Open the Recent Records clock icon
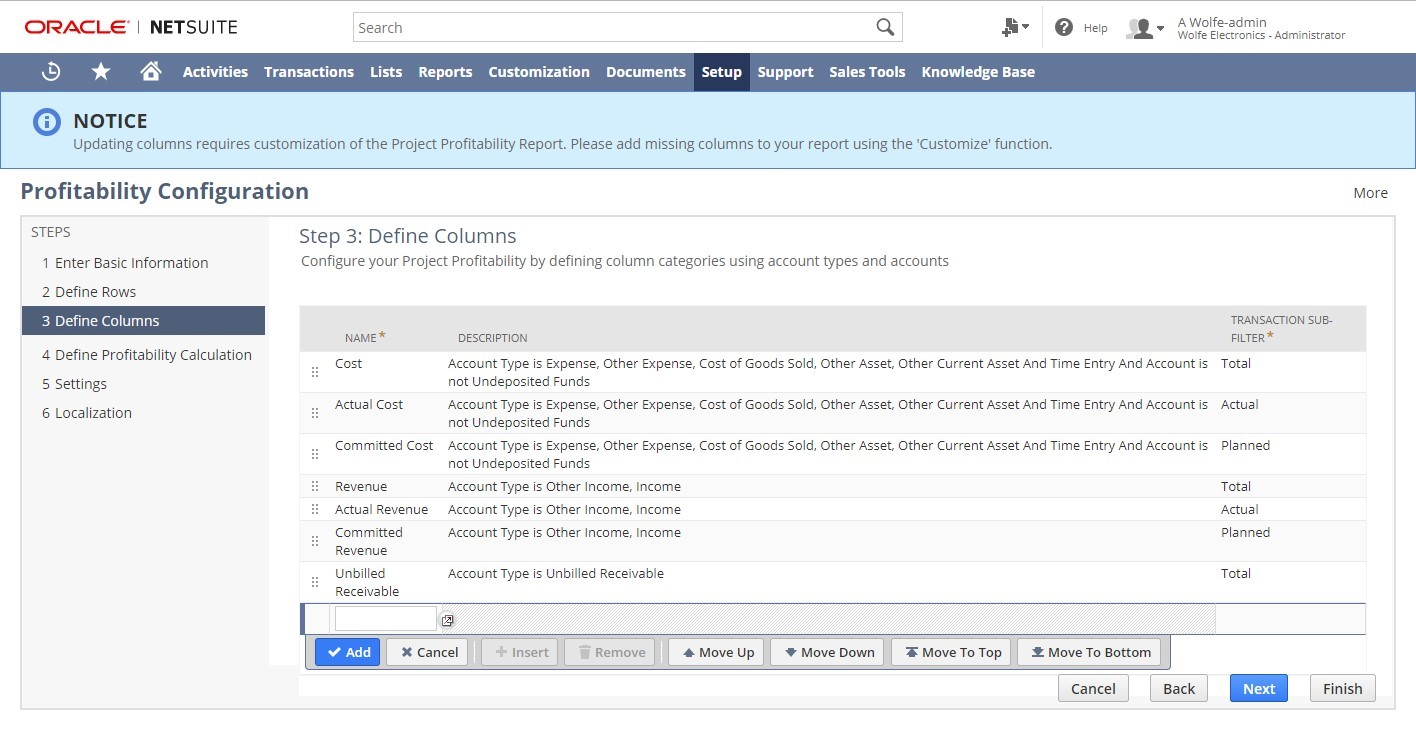The width and height of the screenshot is (1416, 745). pos(51,72)
